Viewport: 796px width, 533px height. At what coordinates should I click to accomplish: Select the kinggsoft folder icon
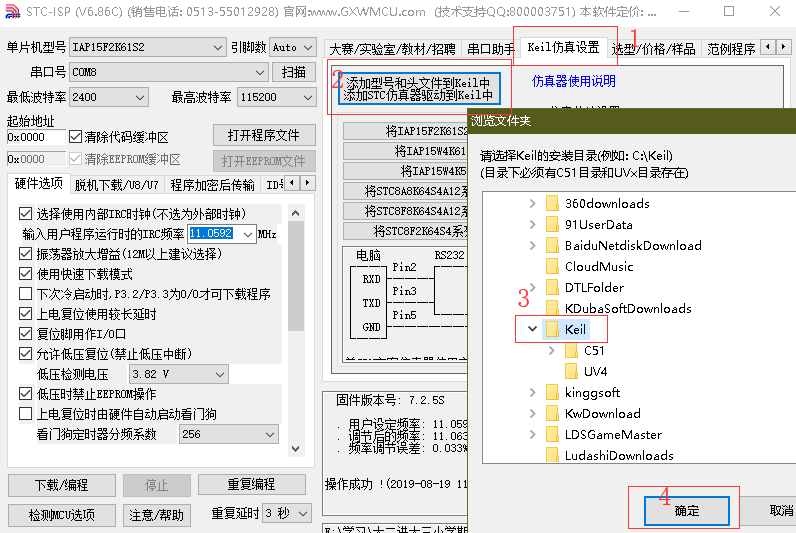click(552, 392)
